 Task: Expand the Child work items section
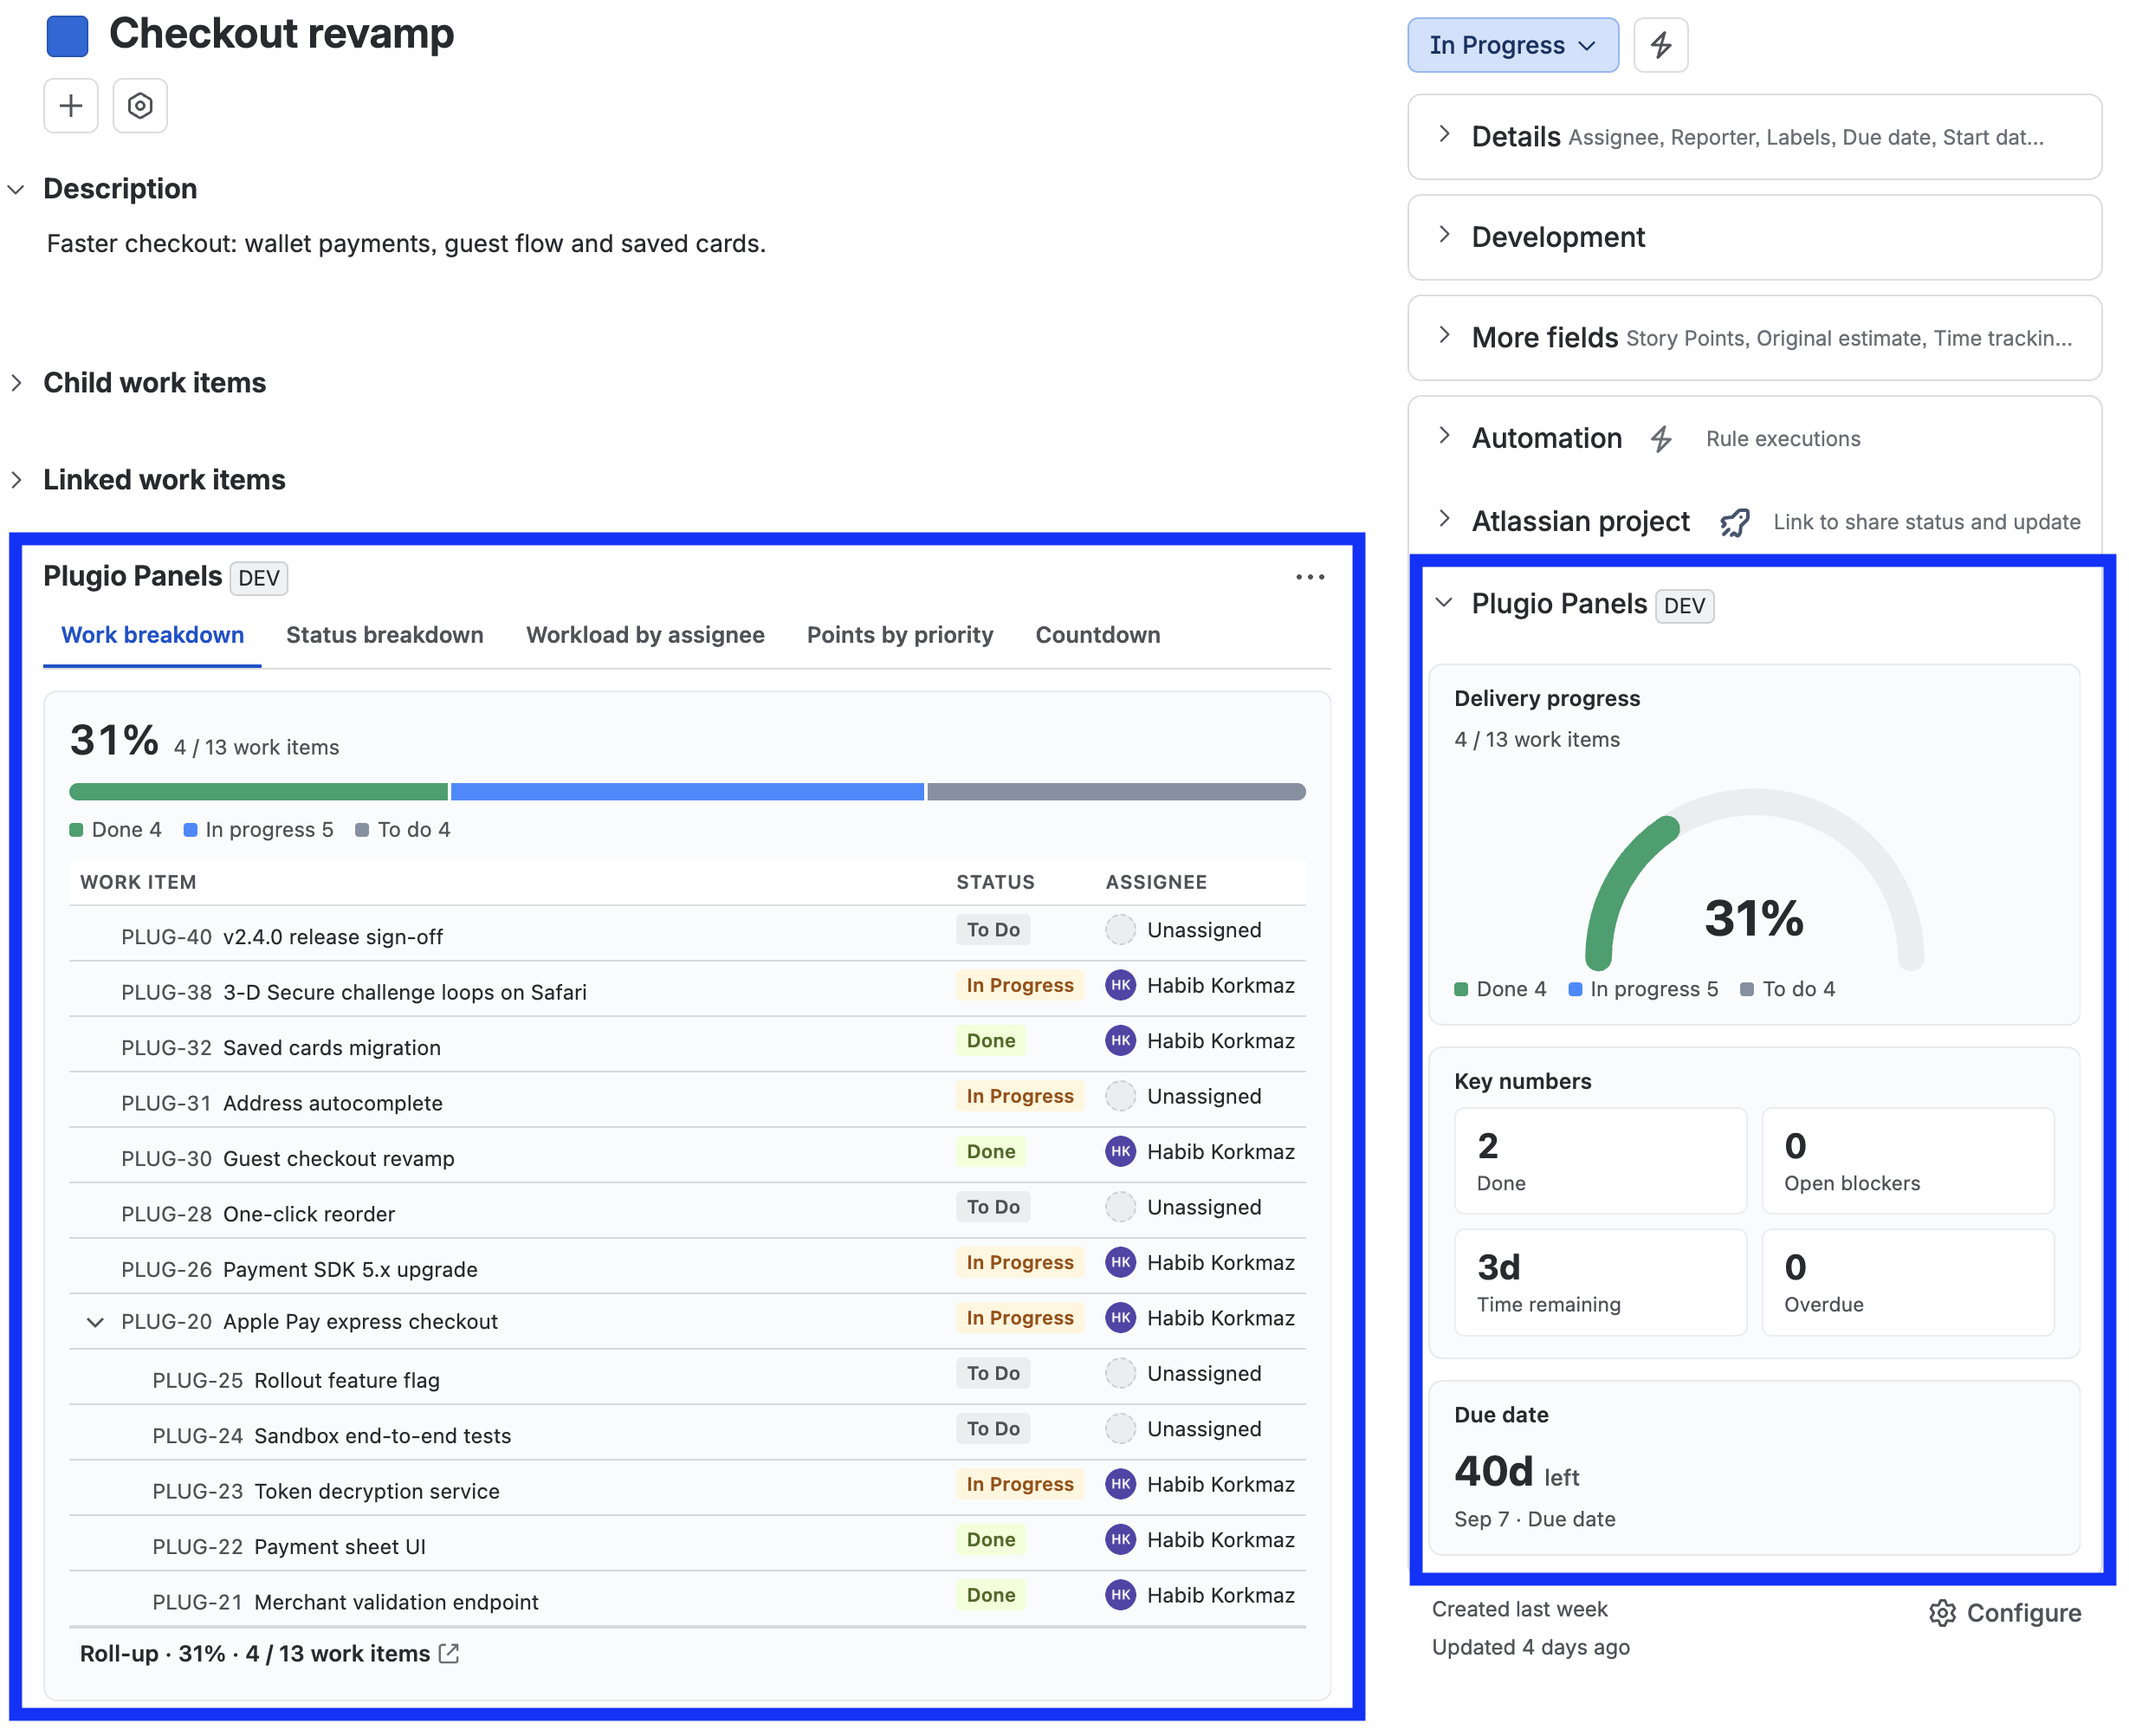[16, 383]
